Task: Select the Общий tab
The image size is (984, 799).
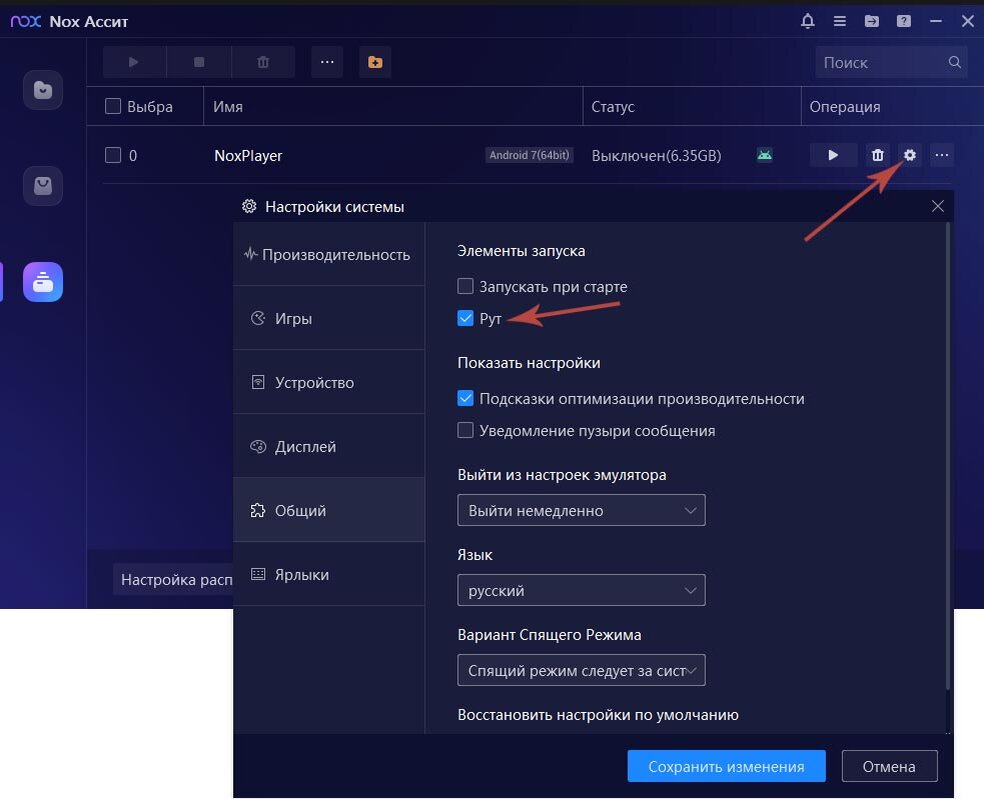Action: click(x=329, y=510)
